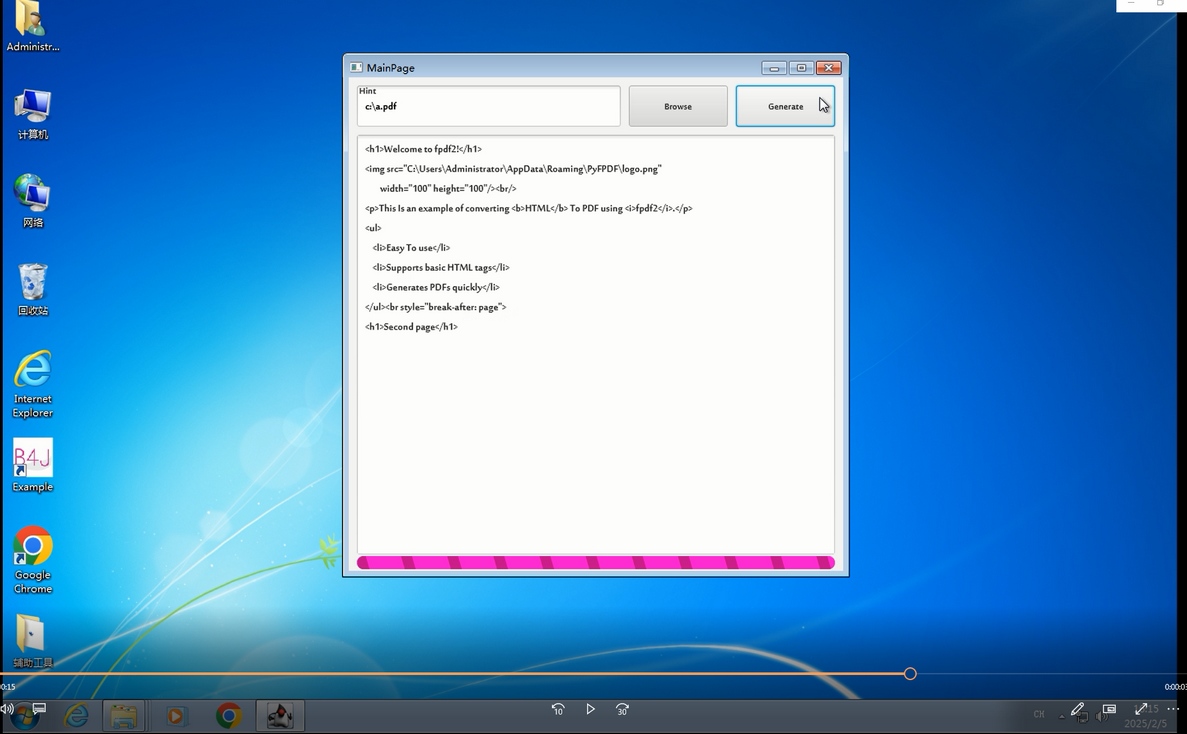Click the pink striped progress bar
The height and width of the screenshot is (734, 1187).
pyautogui.click(x=596, y=562)
